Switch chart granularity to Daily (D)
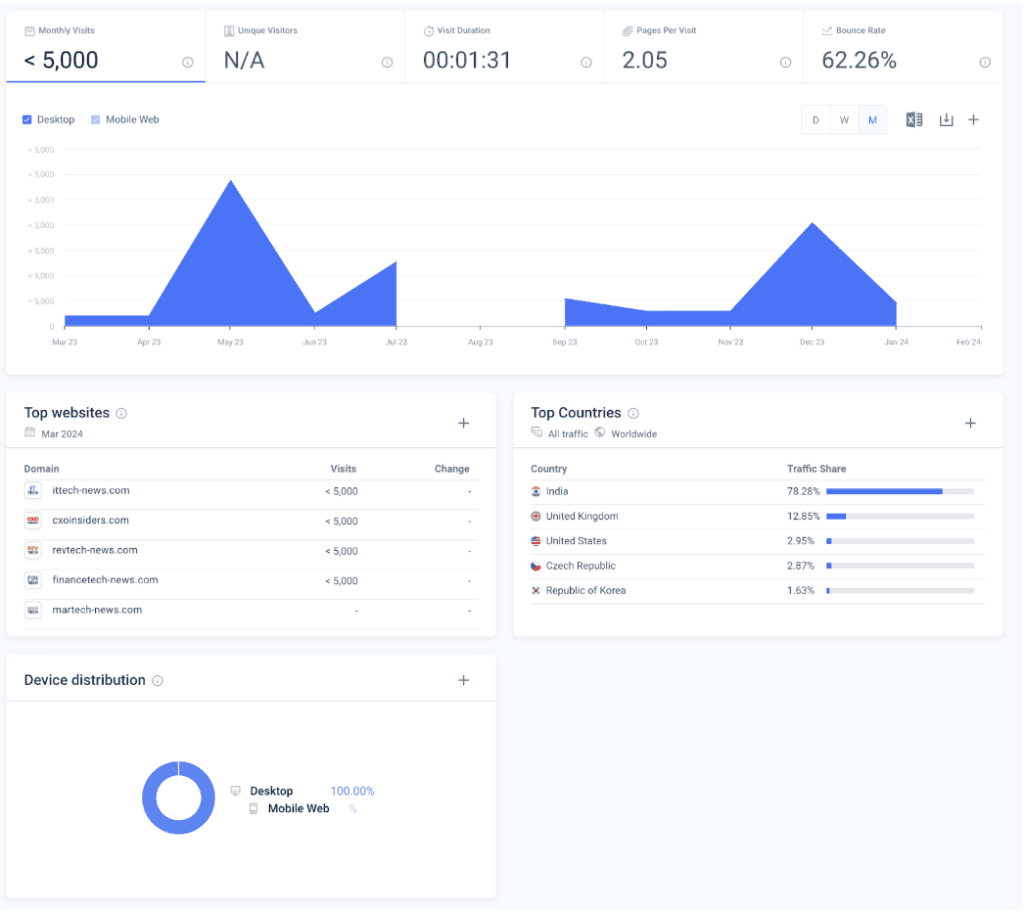This screenshot has width=1024, height=912. click(816, 120)
